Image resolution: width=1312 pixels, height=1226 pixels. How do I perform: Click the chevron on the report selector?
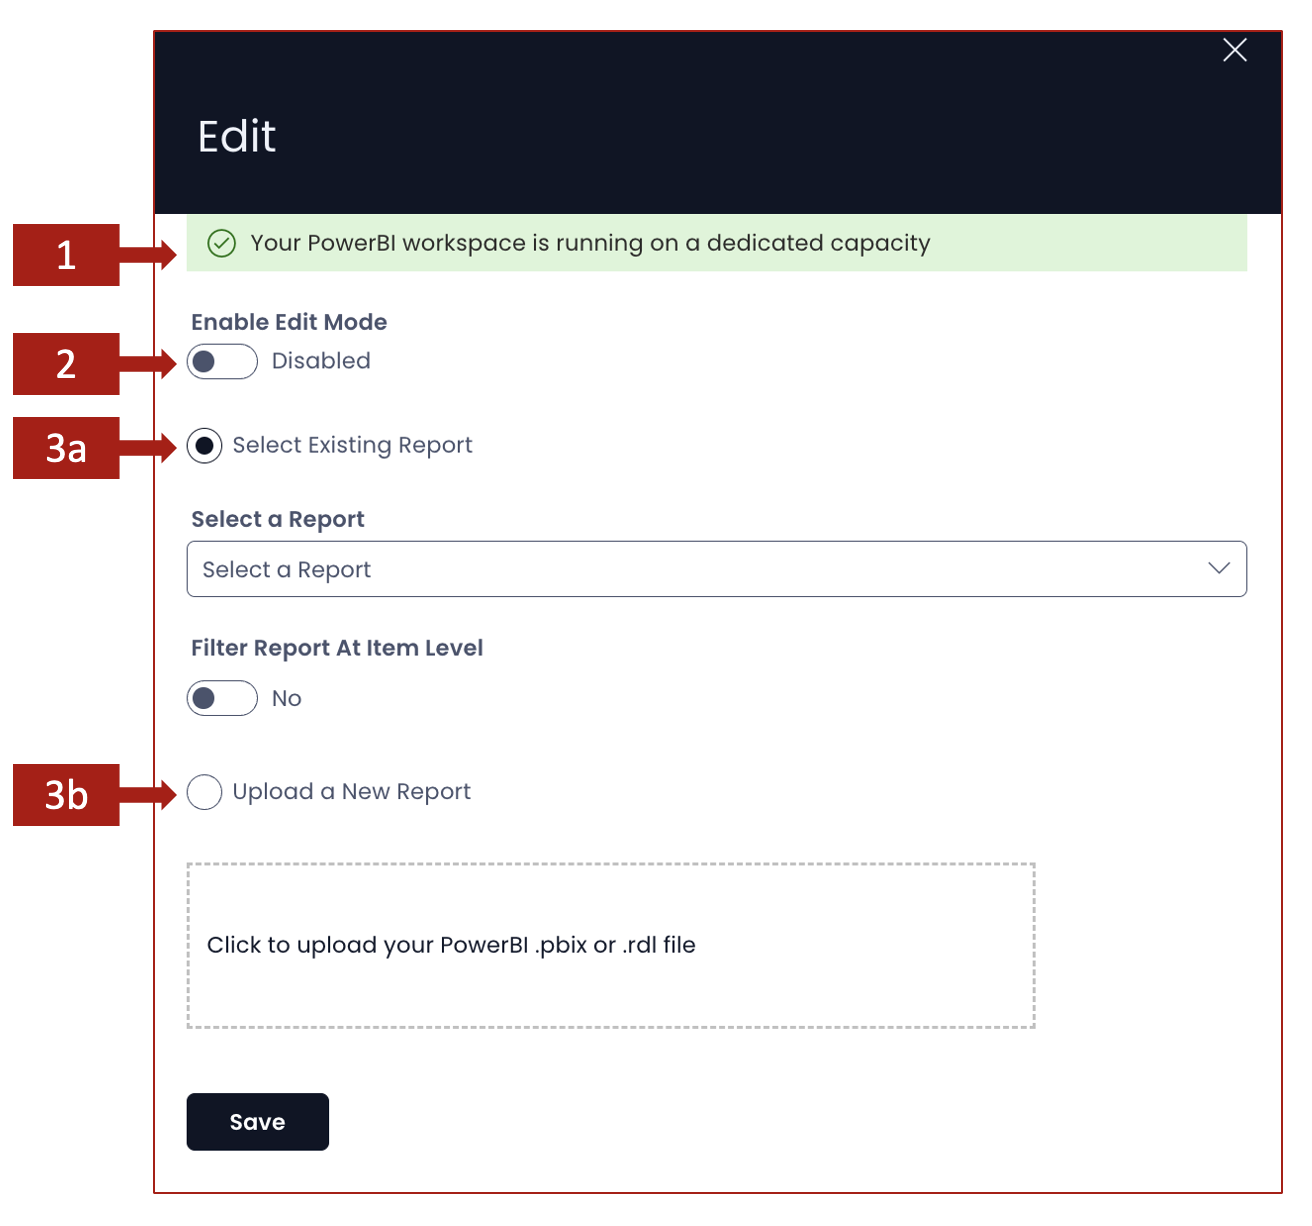click(x=1219, y=568)
